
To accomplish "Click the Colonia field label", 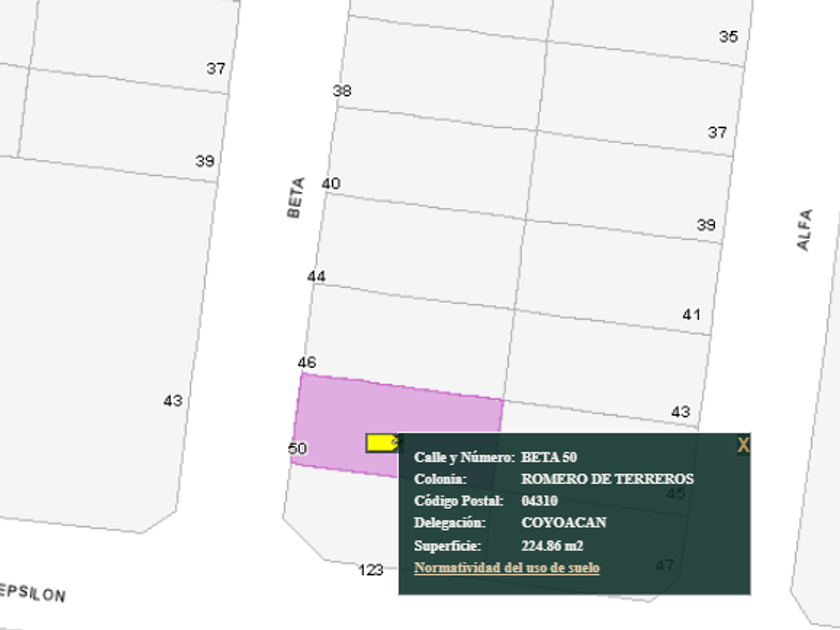I will pos(440,478).
